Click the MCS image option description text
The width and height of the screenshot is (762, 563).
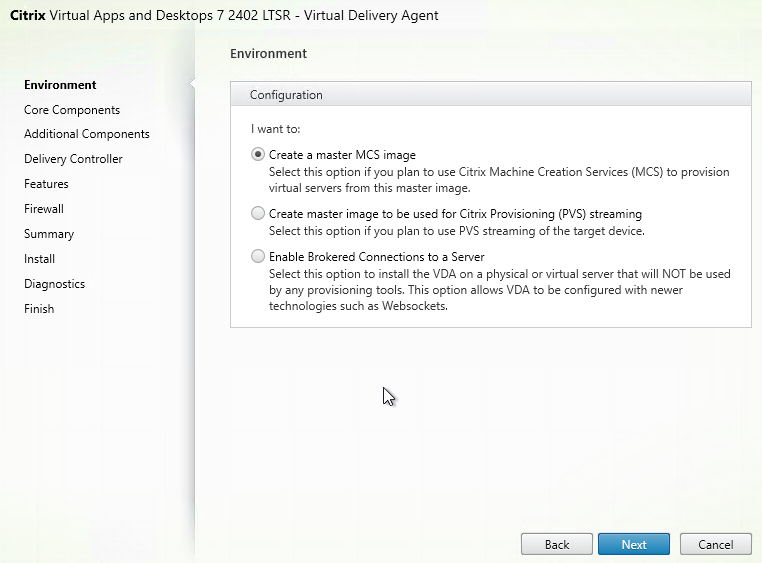click(x=499, y=180)
